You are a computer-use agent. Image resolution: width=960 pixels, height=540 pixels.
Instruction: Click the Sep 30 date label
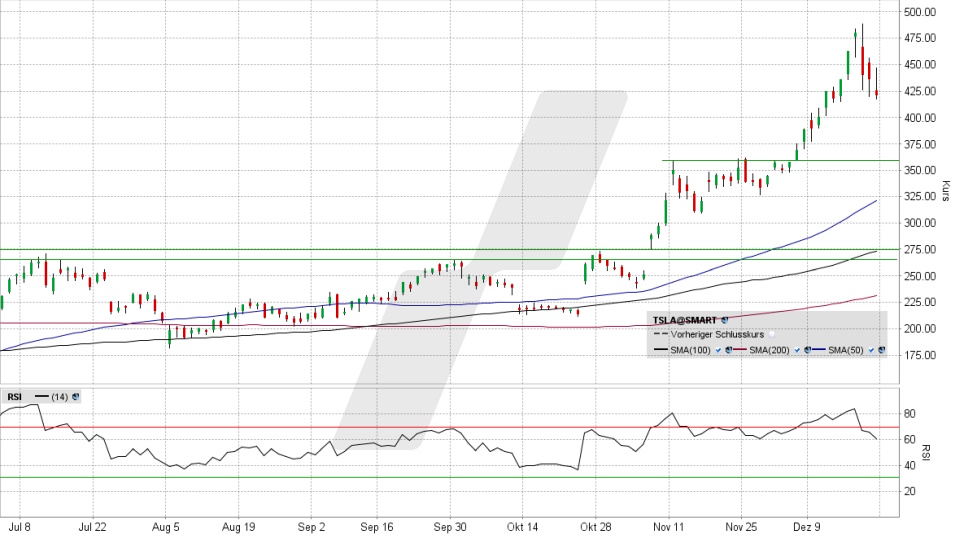(449, 527)
